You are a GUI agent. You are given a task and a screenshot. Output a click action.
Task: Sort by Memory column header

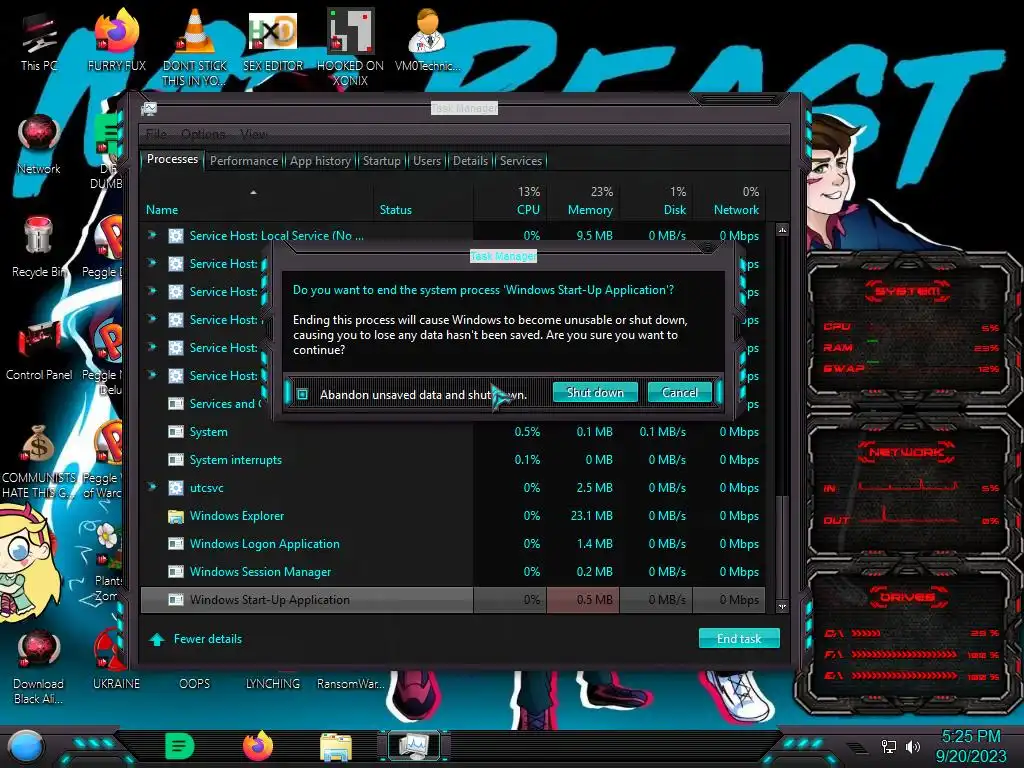point(590,210)
